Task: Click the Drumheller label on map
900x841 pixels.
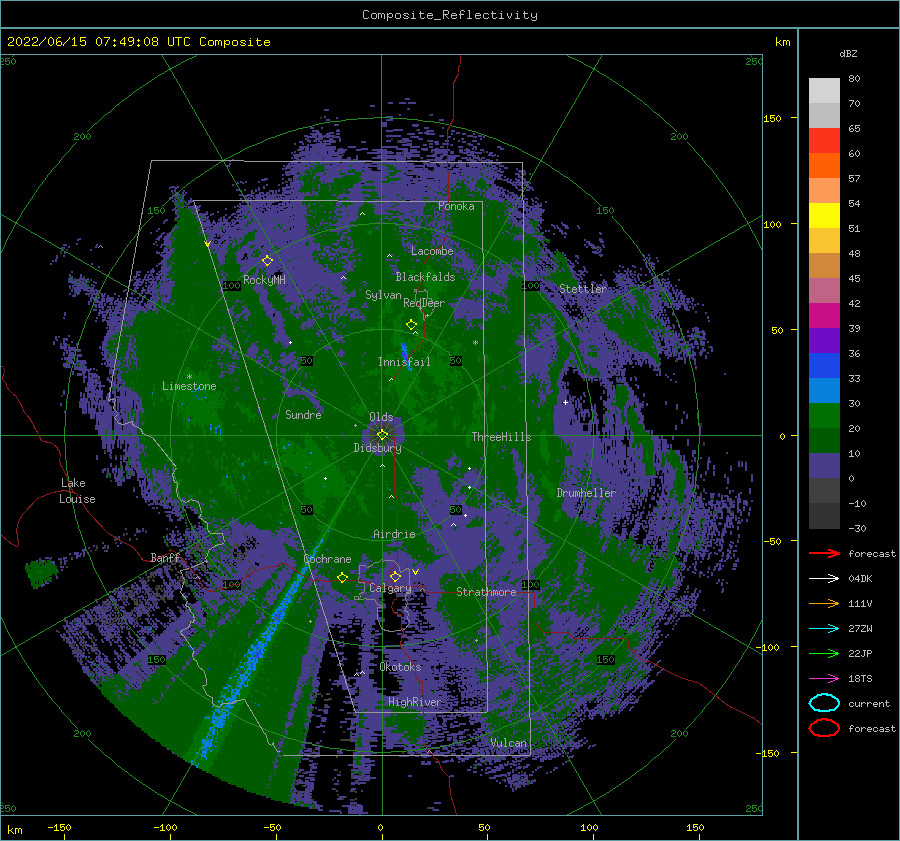Action: click(585, 493)
